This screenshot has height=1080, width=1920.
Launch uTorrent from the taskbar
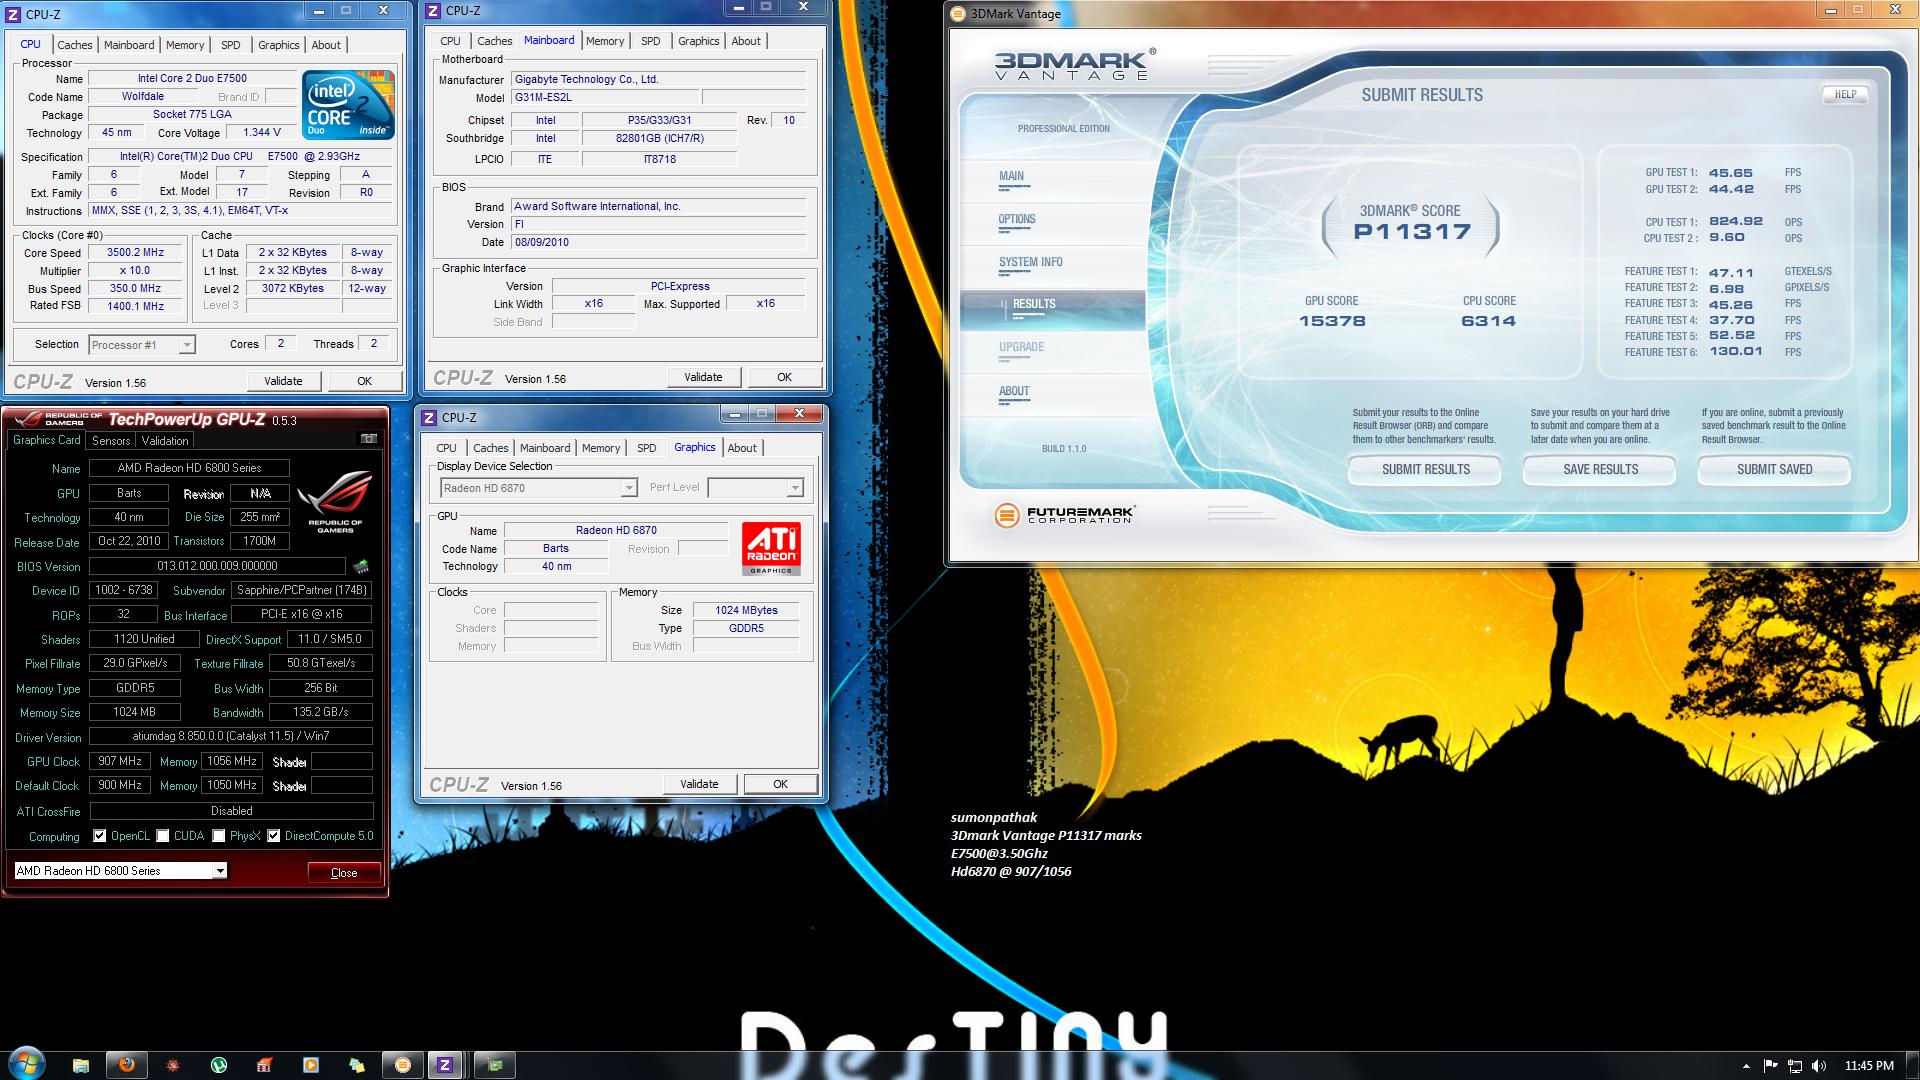coord(219,1065)
